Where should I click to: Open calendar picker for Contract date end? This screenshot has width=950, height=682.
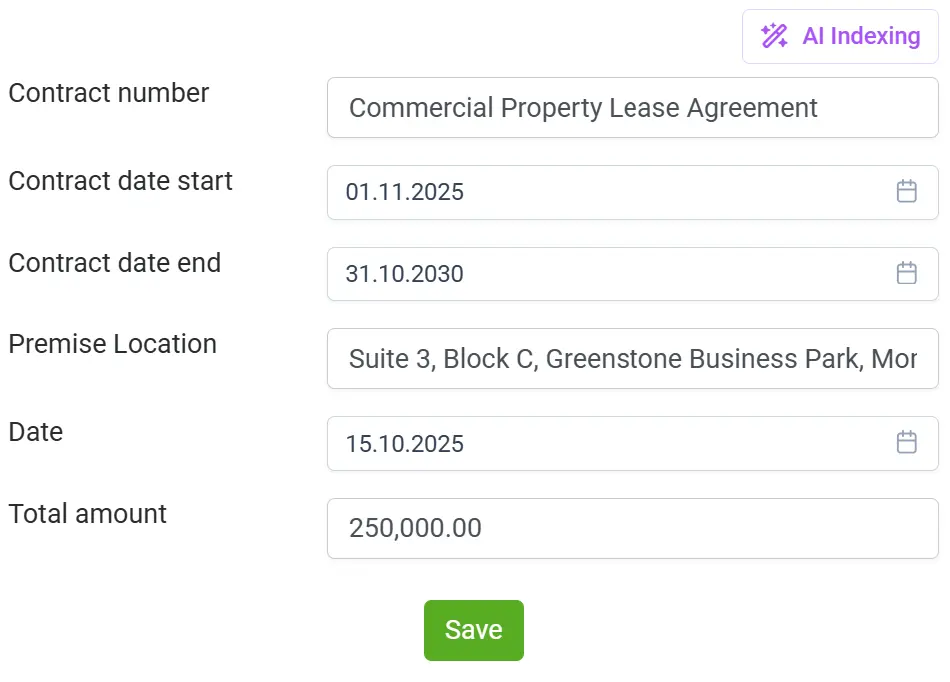(906, 274)
